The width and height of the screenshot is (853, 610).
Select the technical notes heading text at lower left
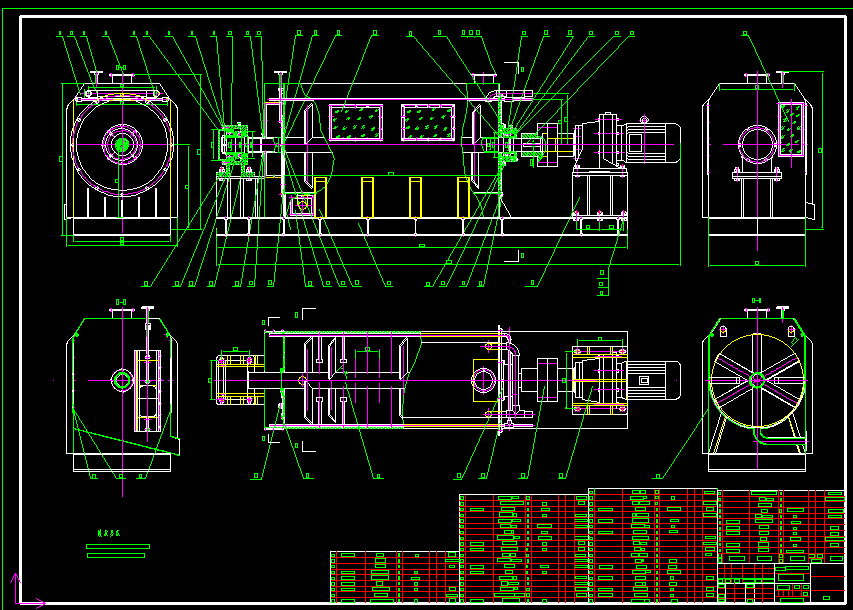click(x=109, y=533)
